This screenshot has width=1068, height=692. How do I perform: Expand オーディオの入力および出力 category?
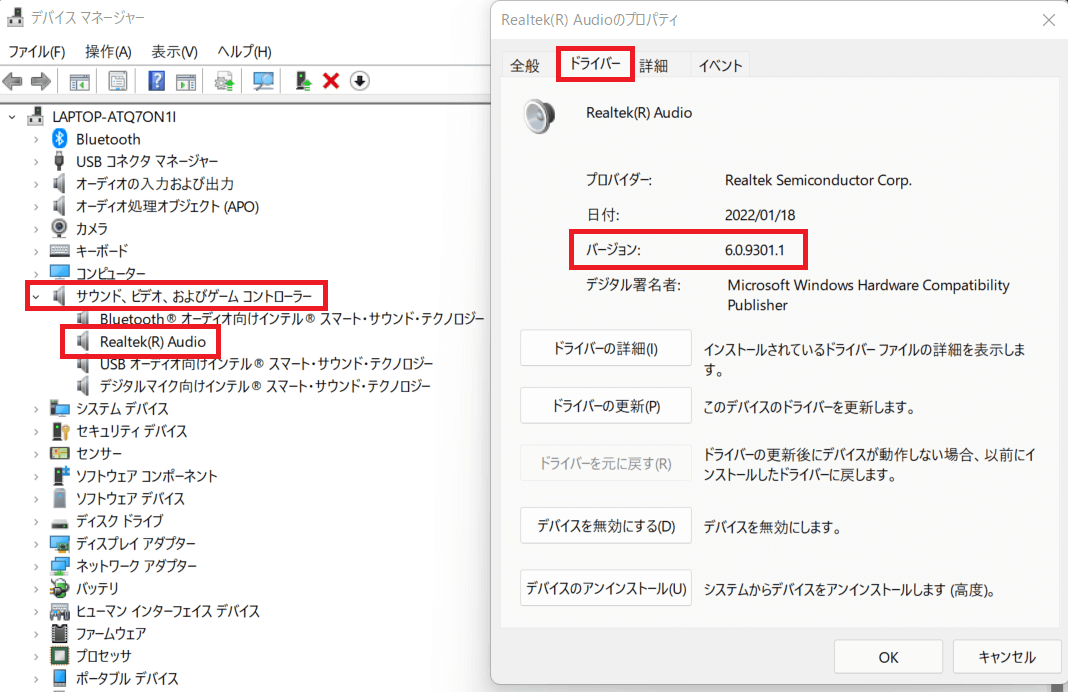click(36, 185)
